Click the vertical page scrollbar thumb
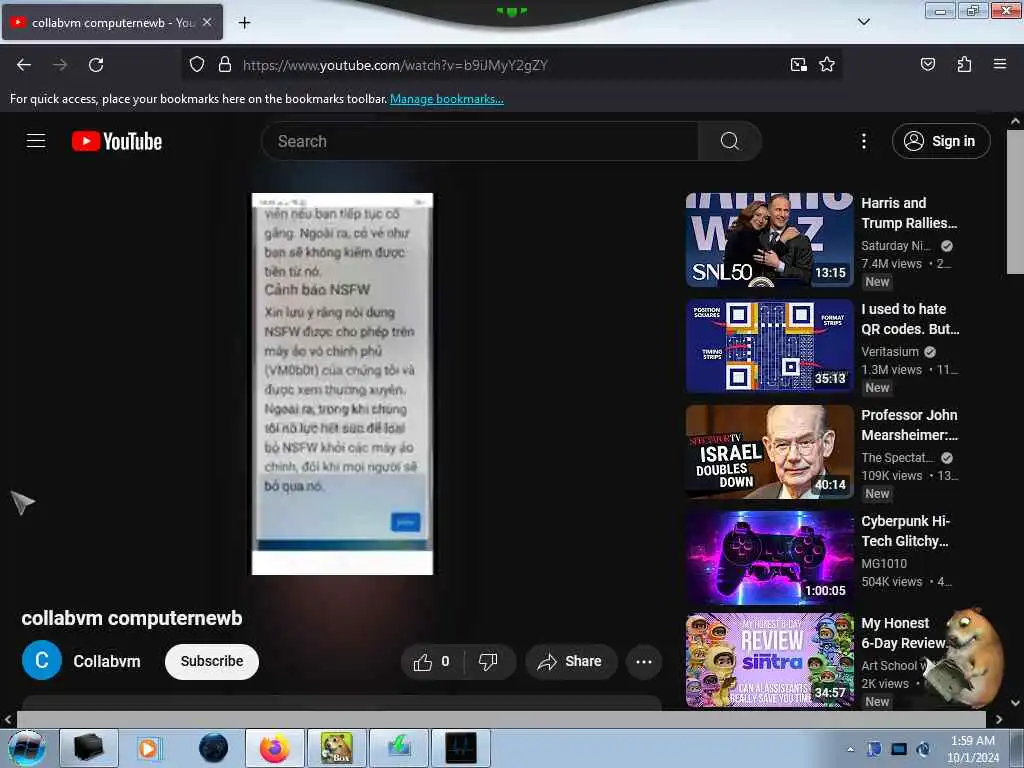This screenshot has height=768, width=1024. (1015, 202)
